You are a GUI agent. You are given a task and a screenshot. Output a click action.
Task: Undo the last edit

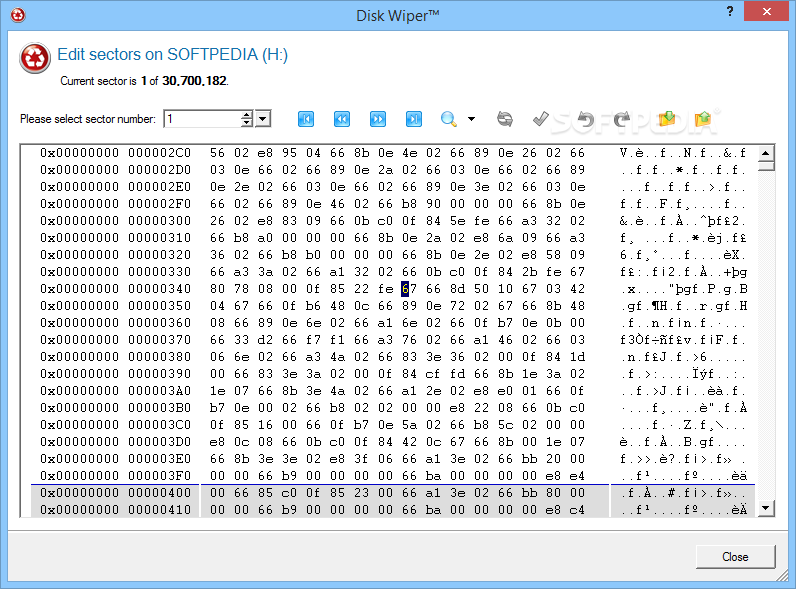click(x=586, y=119)
